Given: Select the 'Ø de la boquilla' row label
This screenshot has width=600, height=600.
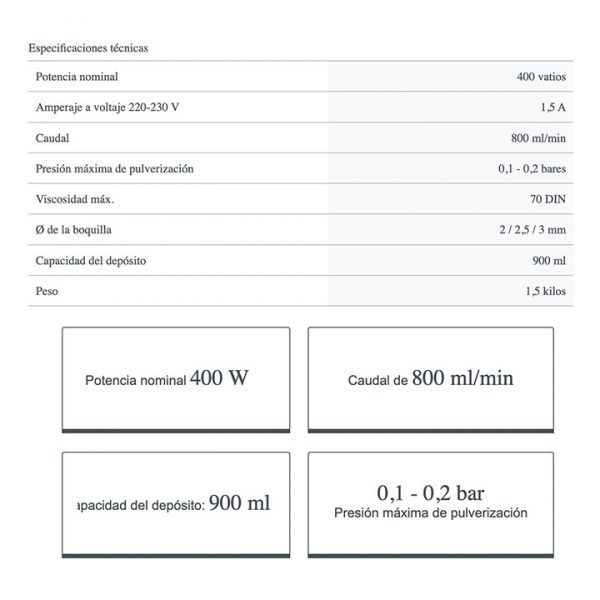Looking at the screenshot, I should pos(73,230).
